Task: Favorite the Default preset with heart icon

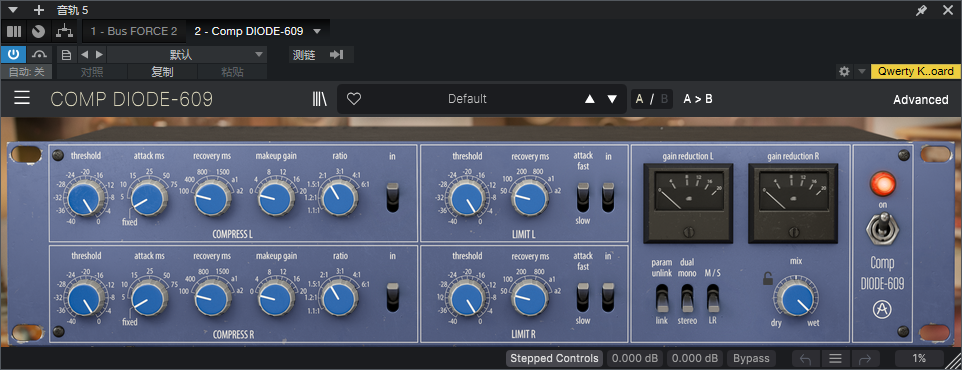Action: (354, 99)
